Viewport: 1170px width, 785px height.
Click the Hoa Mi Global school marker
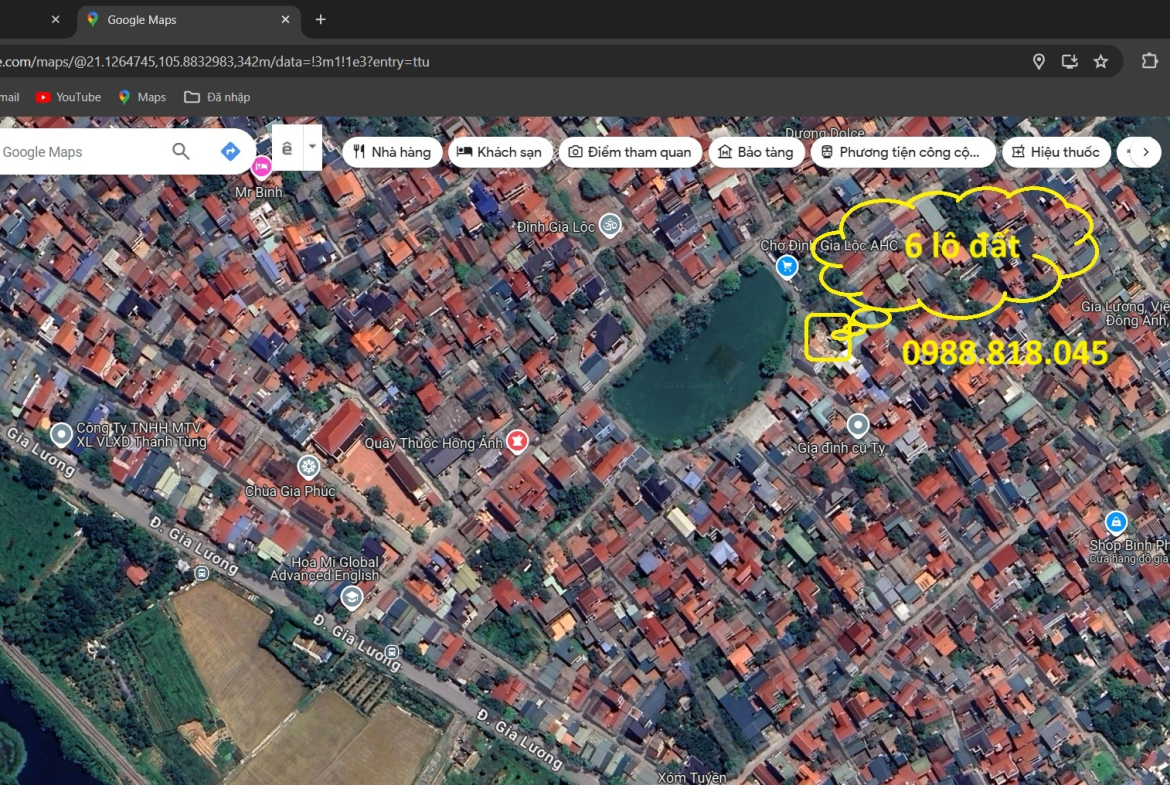click(351, 598)
